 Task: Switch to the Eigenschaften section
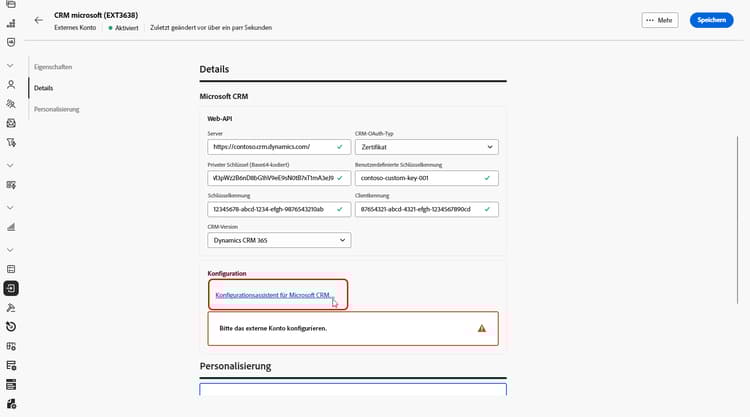click(53, 67)
